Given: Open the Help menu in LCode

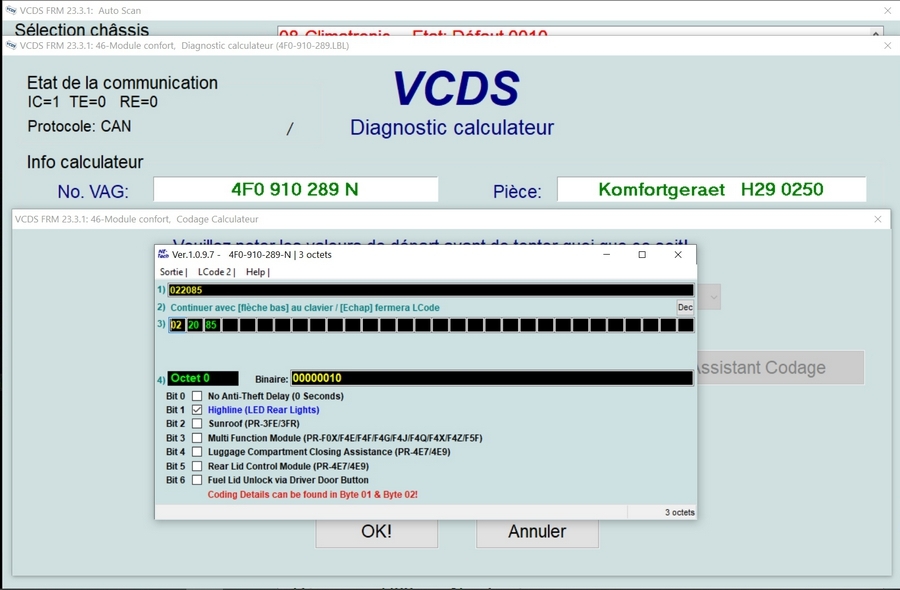Looking at the screenshot, I should tap(257, 272).
